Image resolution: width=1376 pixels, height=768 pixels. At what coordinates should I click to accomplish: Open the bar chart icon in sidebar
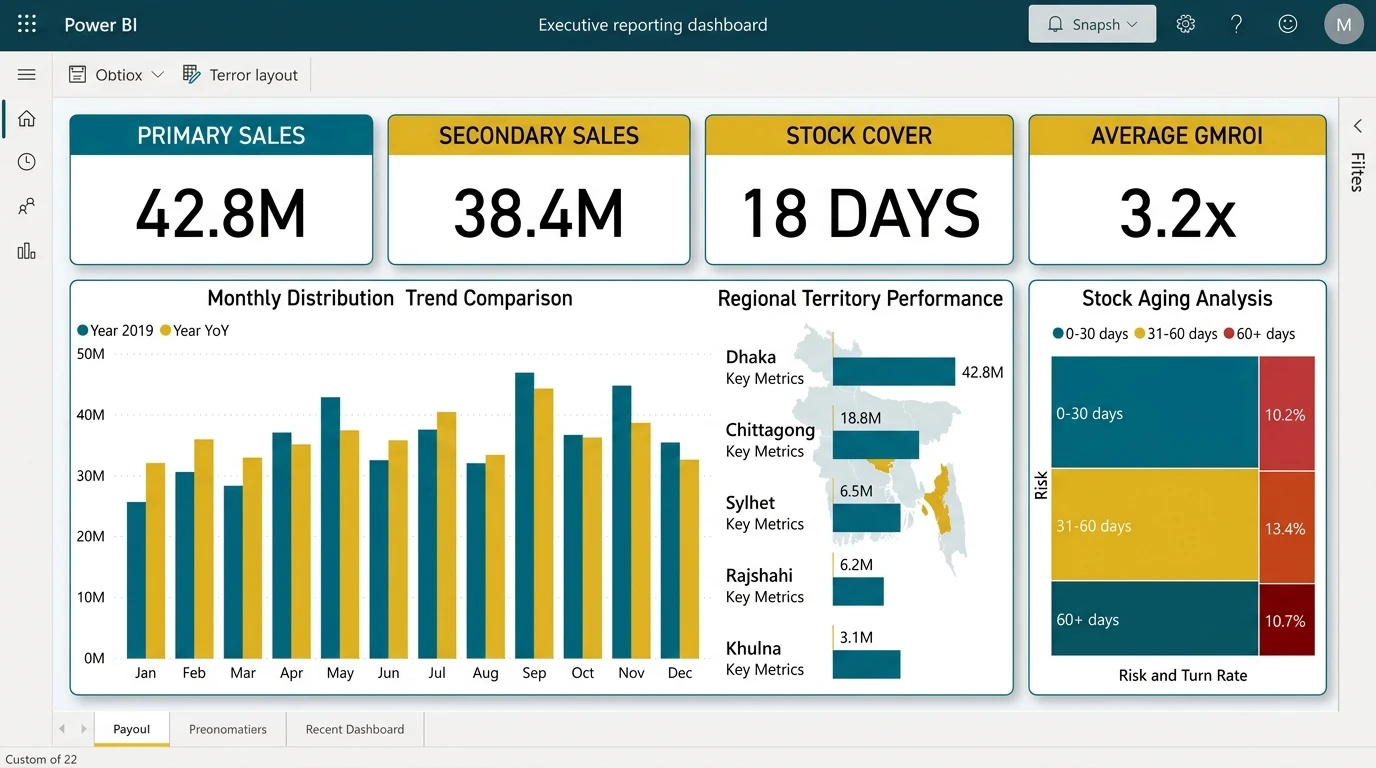click(x=27, y=251)
